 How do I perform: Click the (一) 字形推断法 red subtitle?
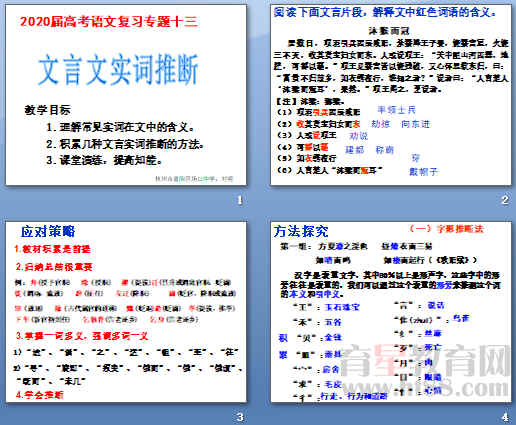coord(446,229)
